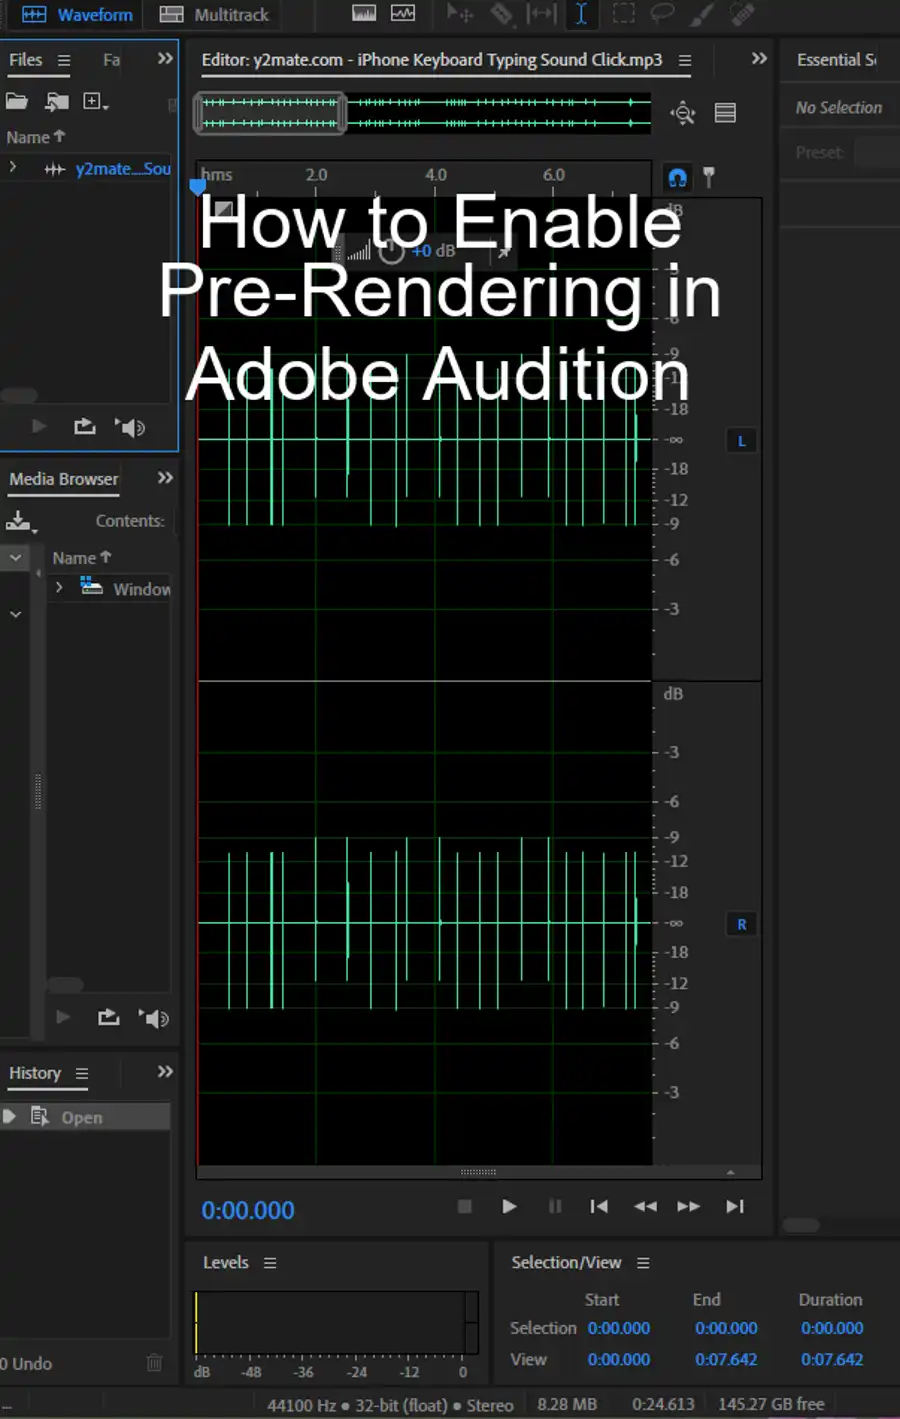
Task: Select the Slip tool
Action: [541, 14]
